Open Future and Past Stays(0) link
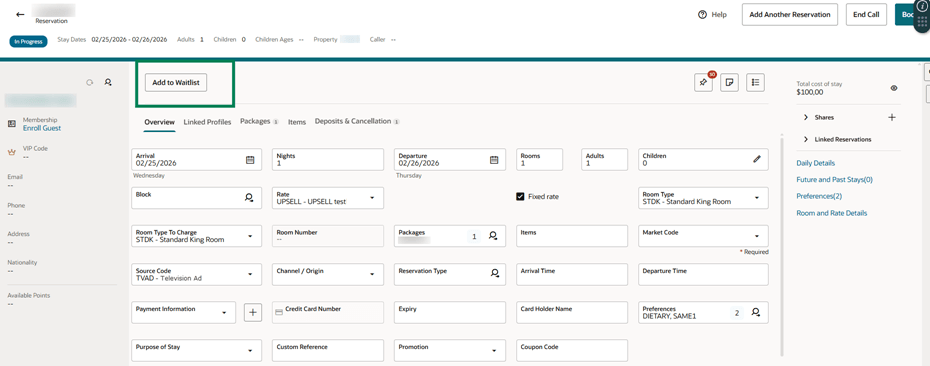The height and width of the screenshot is (366, 930). (x=835, y=179)
